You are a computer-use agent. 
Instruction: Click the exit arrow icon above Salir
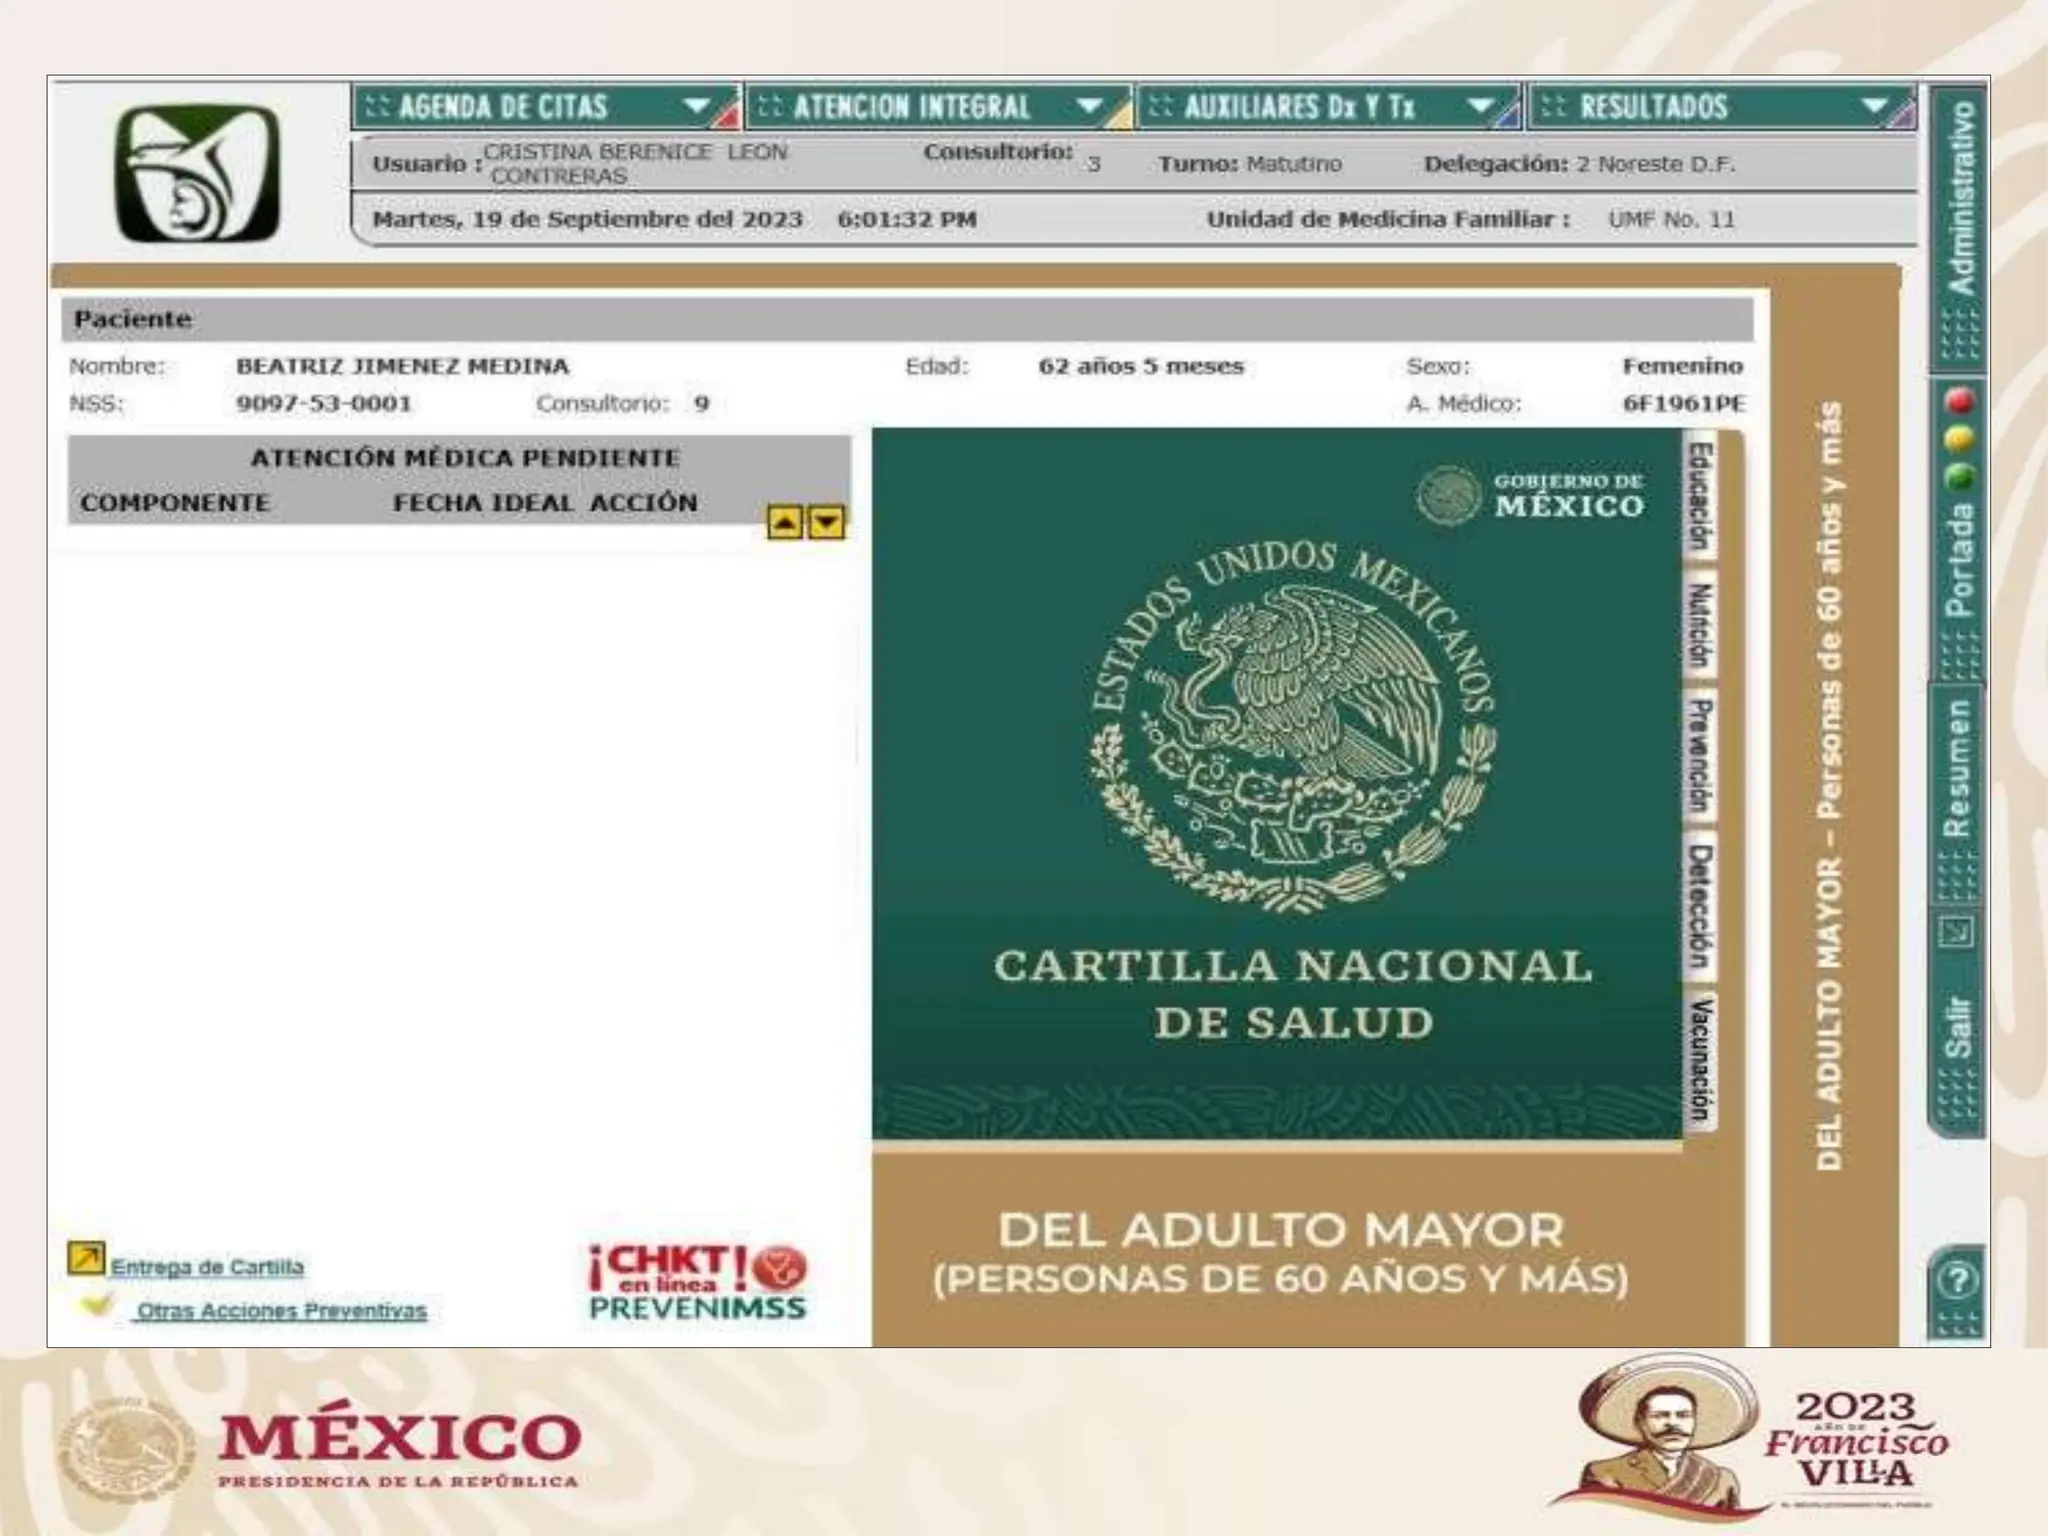(x=1956, y=933)
